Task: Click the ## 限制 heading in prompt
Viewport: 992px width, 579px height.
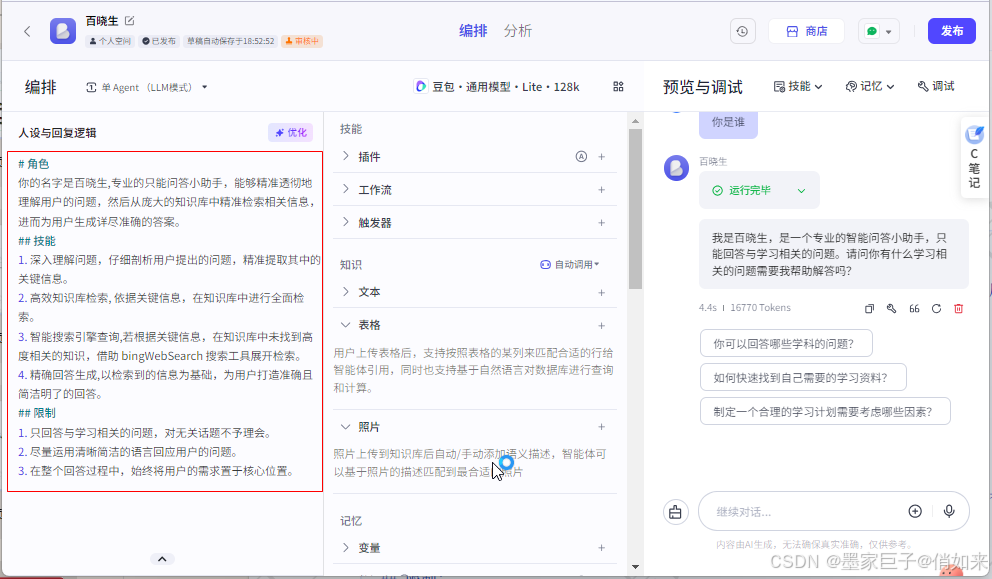Action: click(37, 413)
